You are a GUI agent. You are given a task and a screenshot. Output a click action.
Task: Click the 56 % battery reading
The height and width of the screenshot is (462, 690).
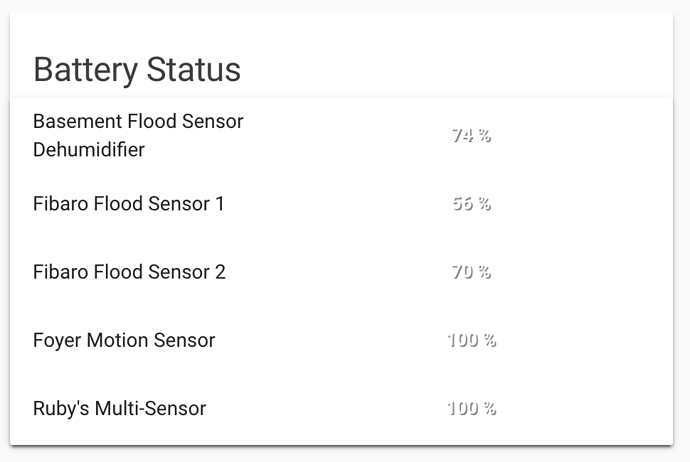[x=471, y=204]
